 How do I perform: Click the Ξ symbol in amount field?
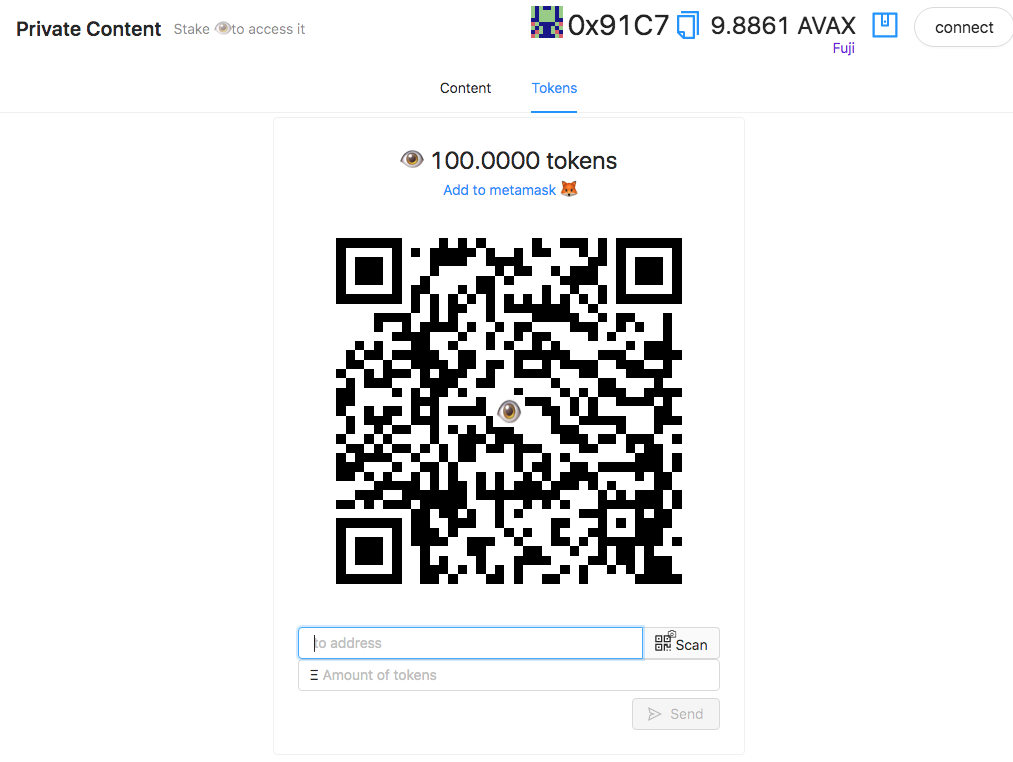point(314,675)
